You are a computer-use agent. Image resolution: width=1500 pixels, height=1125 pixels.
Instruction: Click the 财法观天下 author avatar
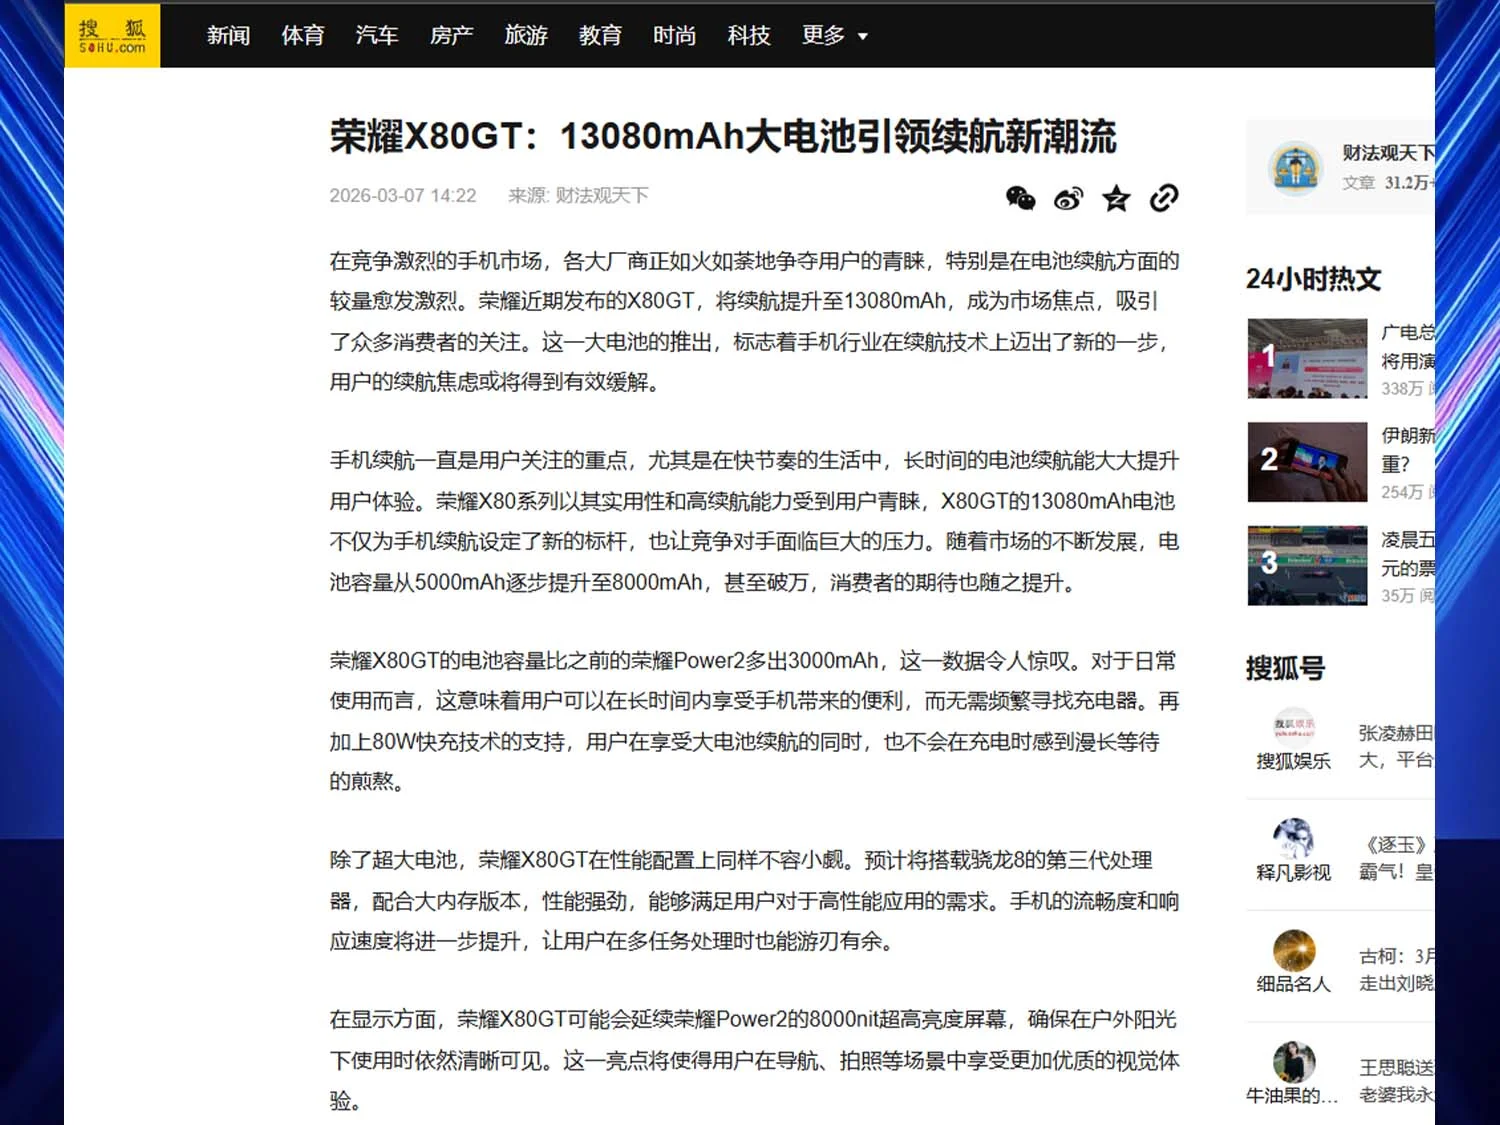1295,168
